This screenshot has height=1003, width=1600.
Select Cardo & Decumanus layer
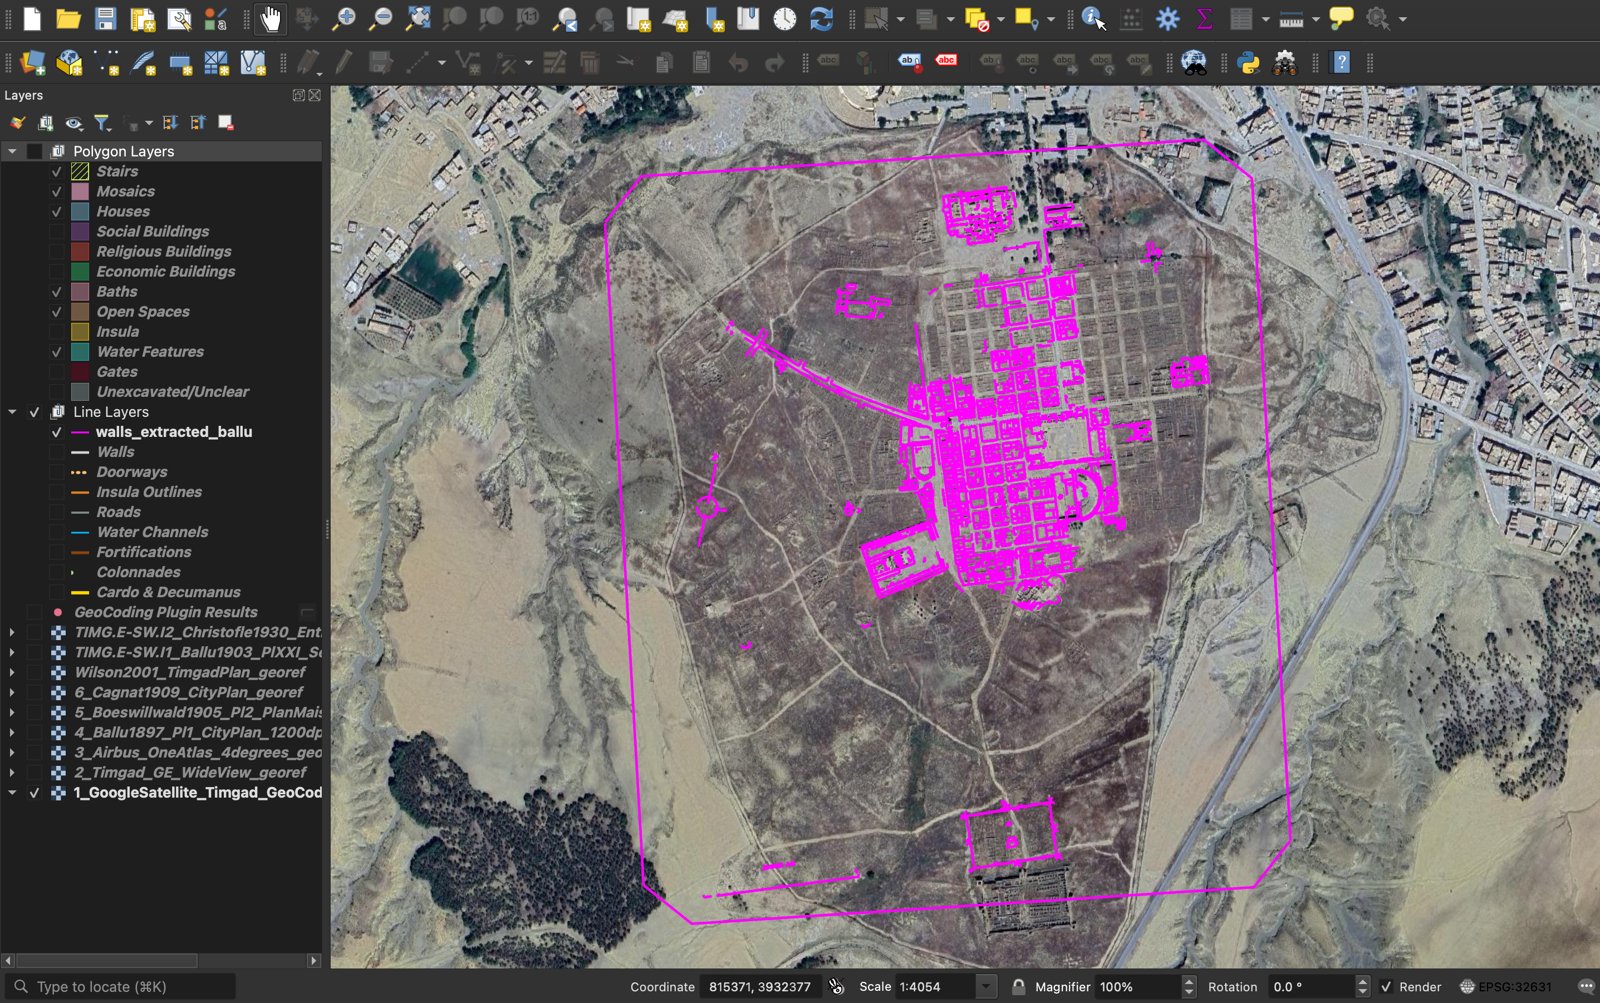[x=168, y=592]
